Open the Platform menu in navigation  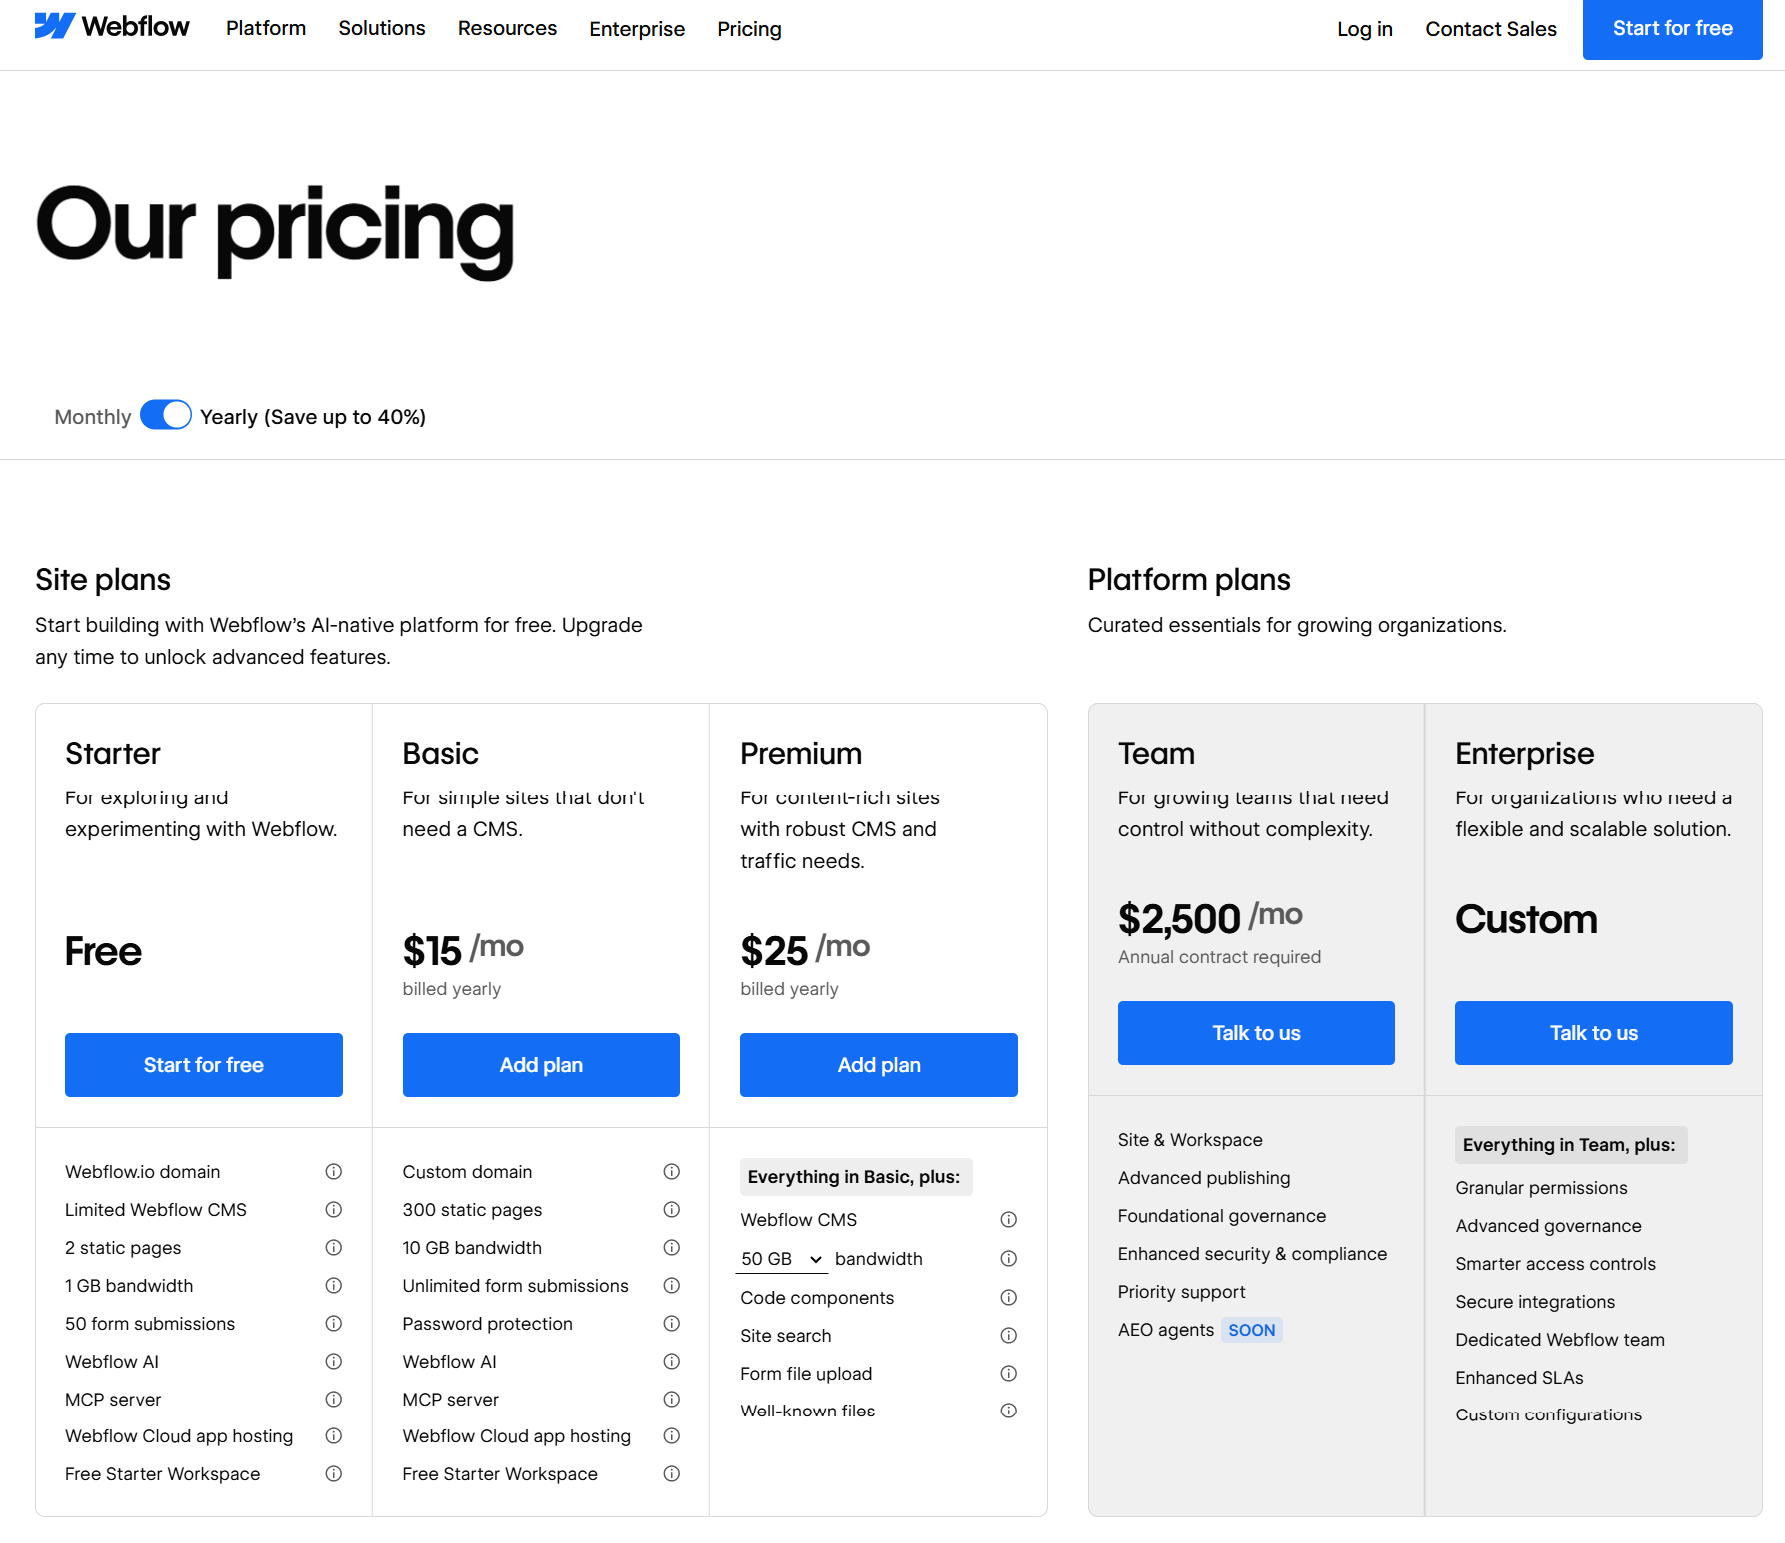[x=266, y=28]
